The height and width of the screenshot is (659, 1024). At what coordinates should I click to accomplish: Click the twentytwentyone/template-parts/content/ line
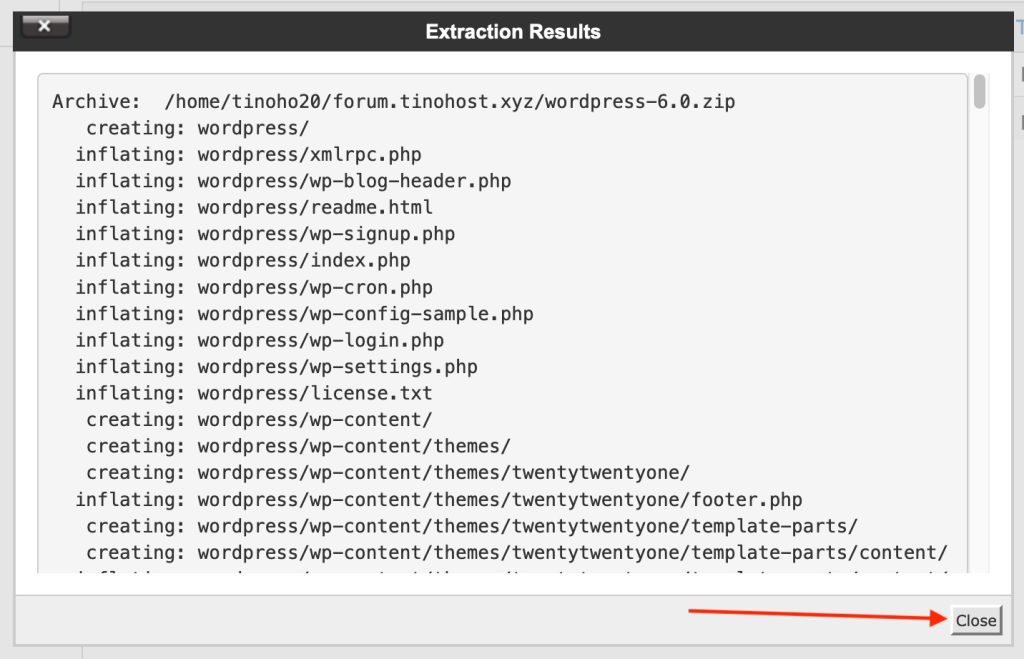click(x=517, y=553)
